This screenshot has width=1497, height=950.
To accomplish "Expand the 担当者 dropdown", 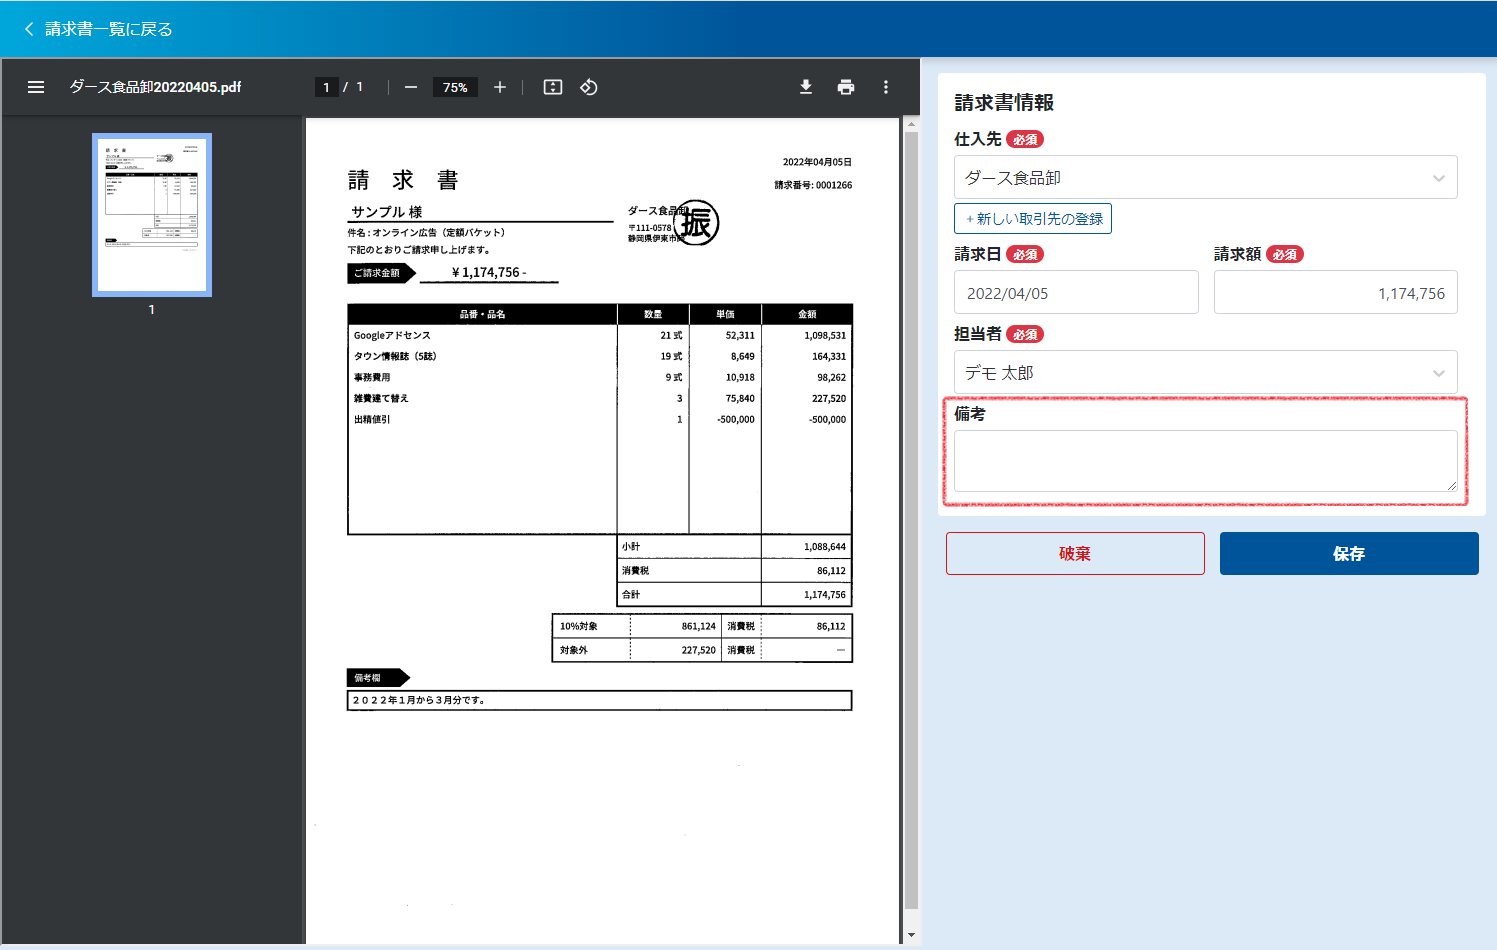I will (x=1205, y=373).
